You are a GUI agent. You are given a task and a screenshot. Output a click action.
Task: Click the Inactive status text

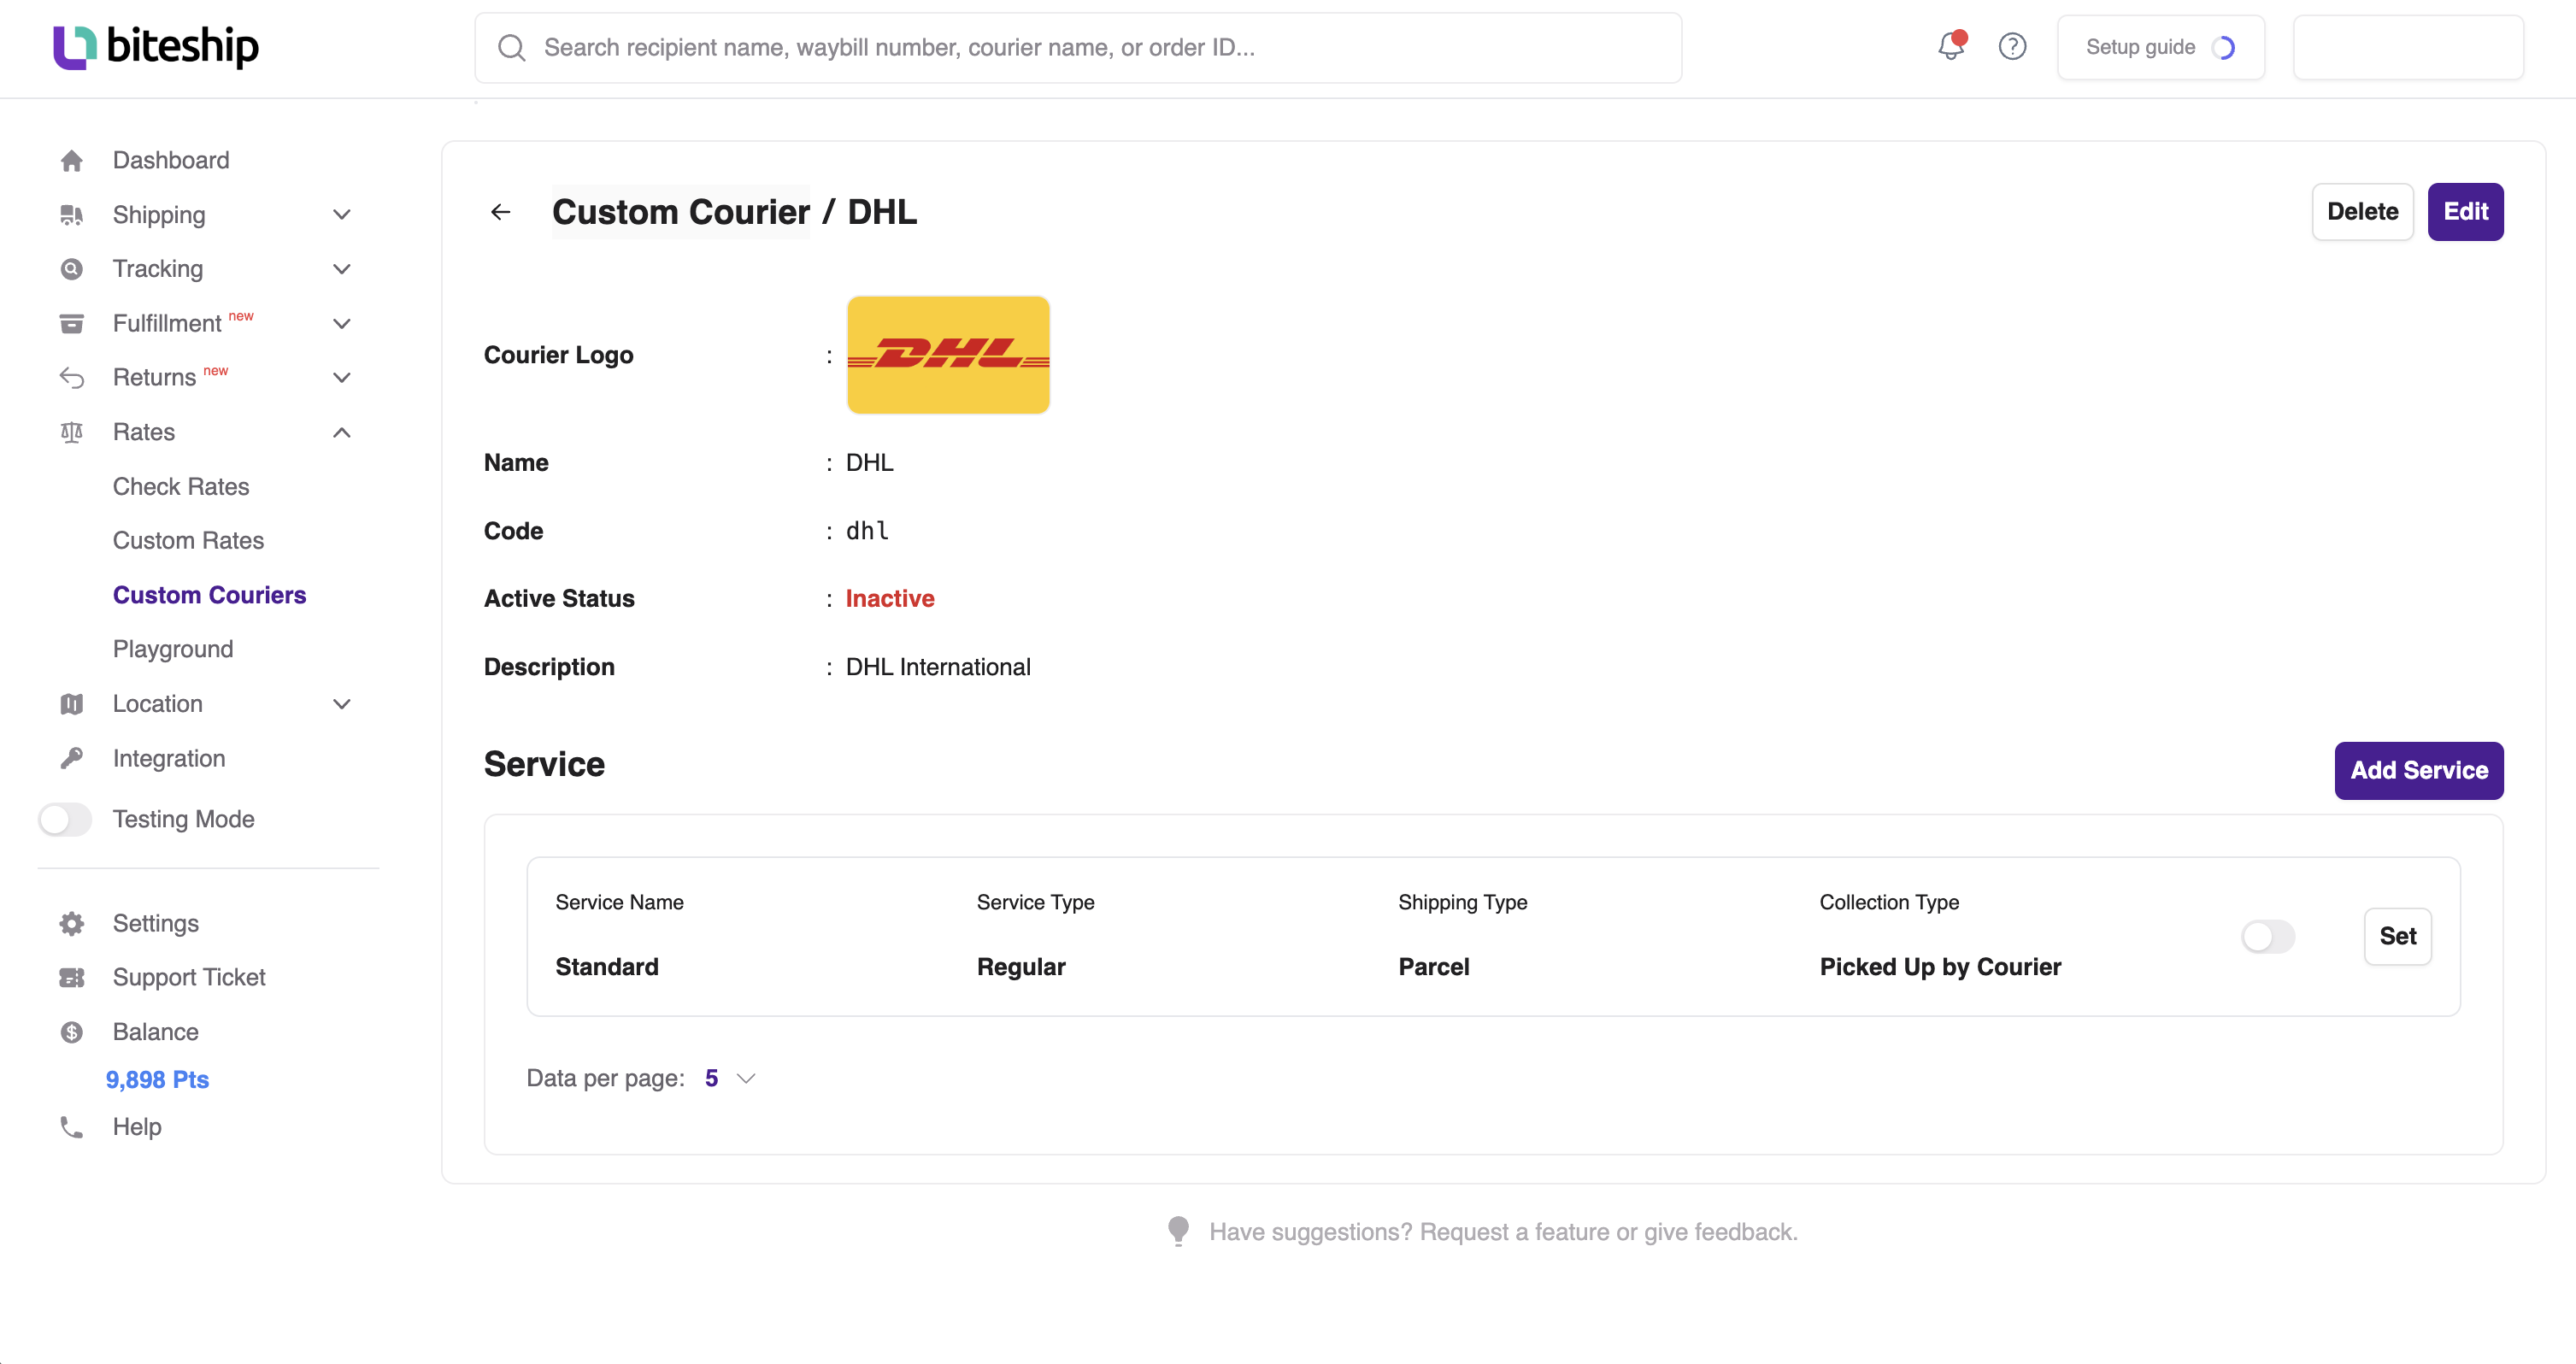890,599
